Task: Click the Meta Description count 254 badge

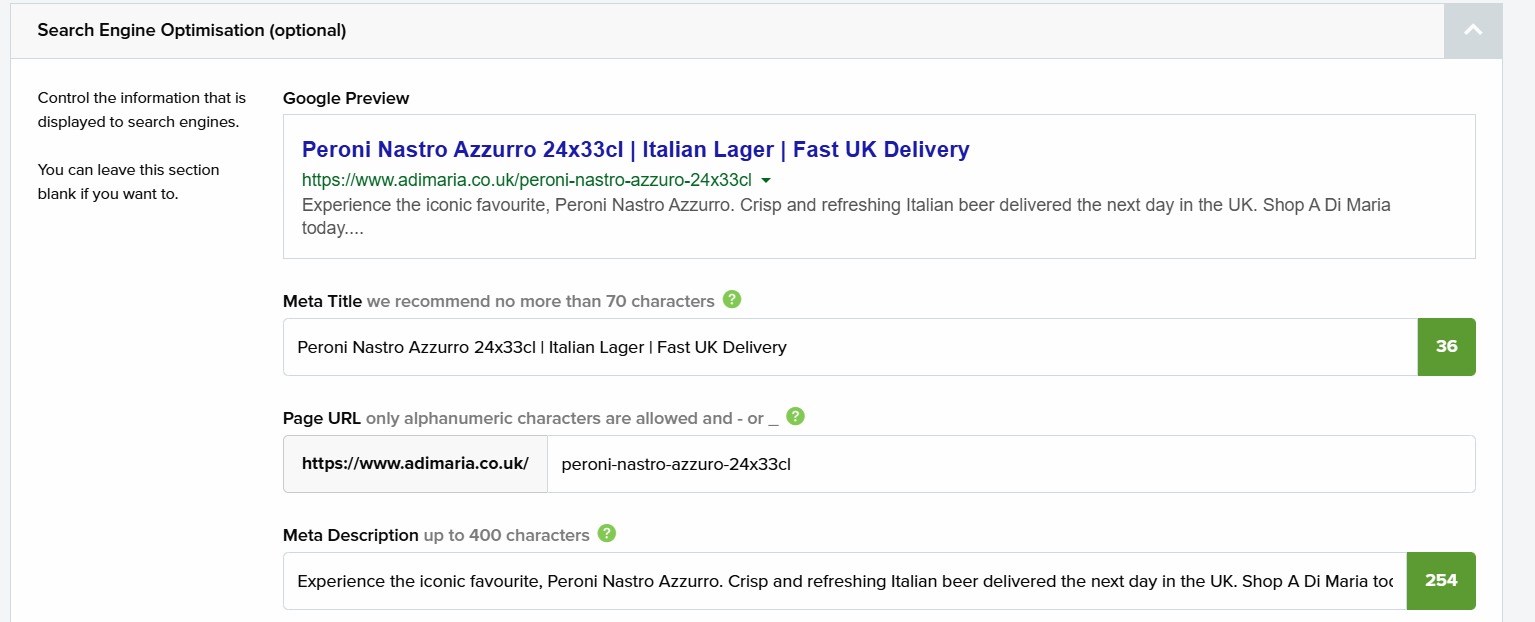Action: (x=1441, y=581)
